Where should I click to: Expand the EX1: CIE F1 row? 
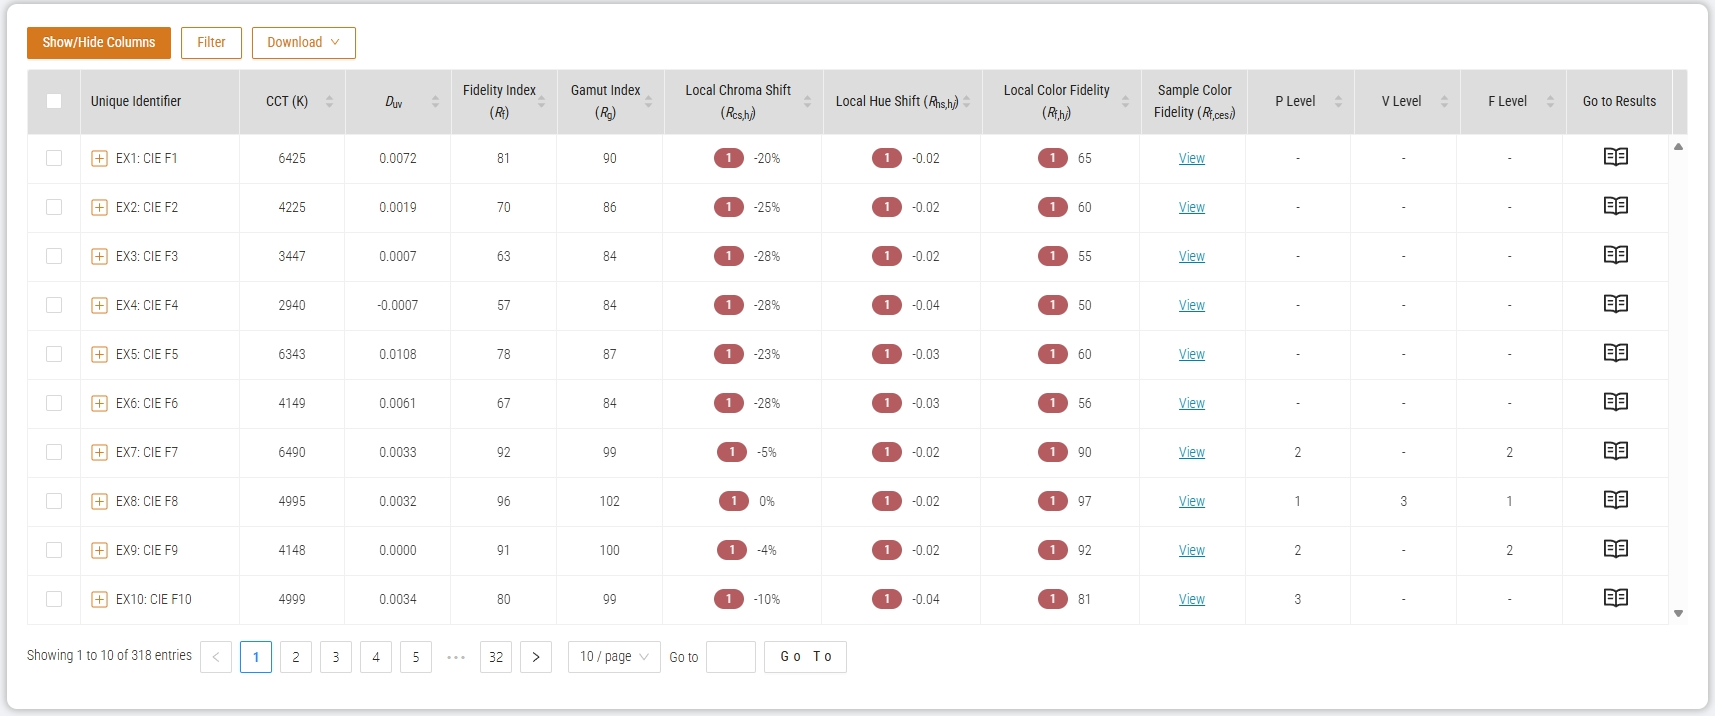99,158
